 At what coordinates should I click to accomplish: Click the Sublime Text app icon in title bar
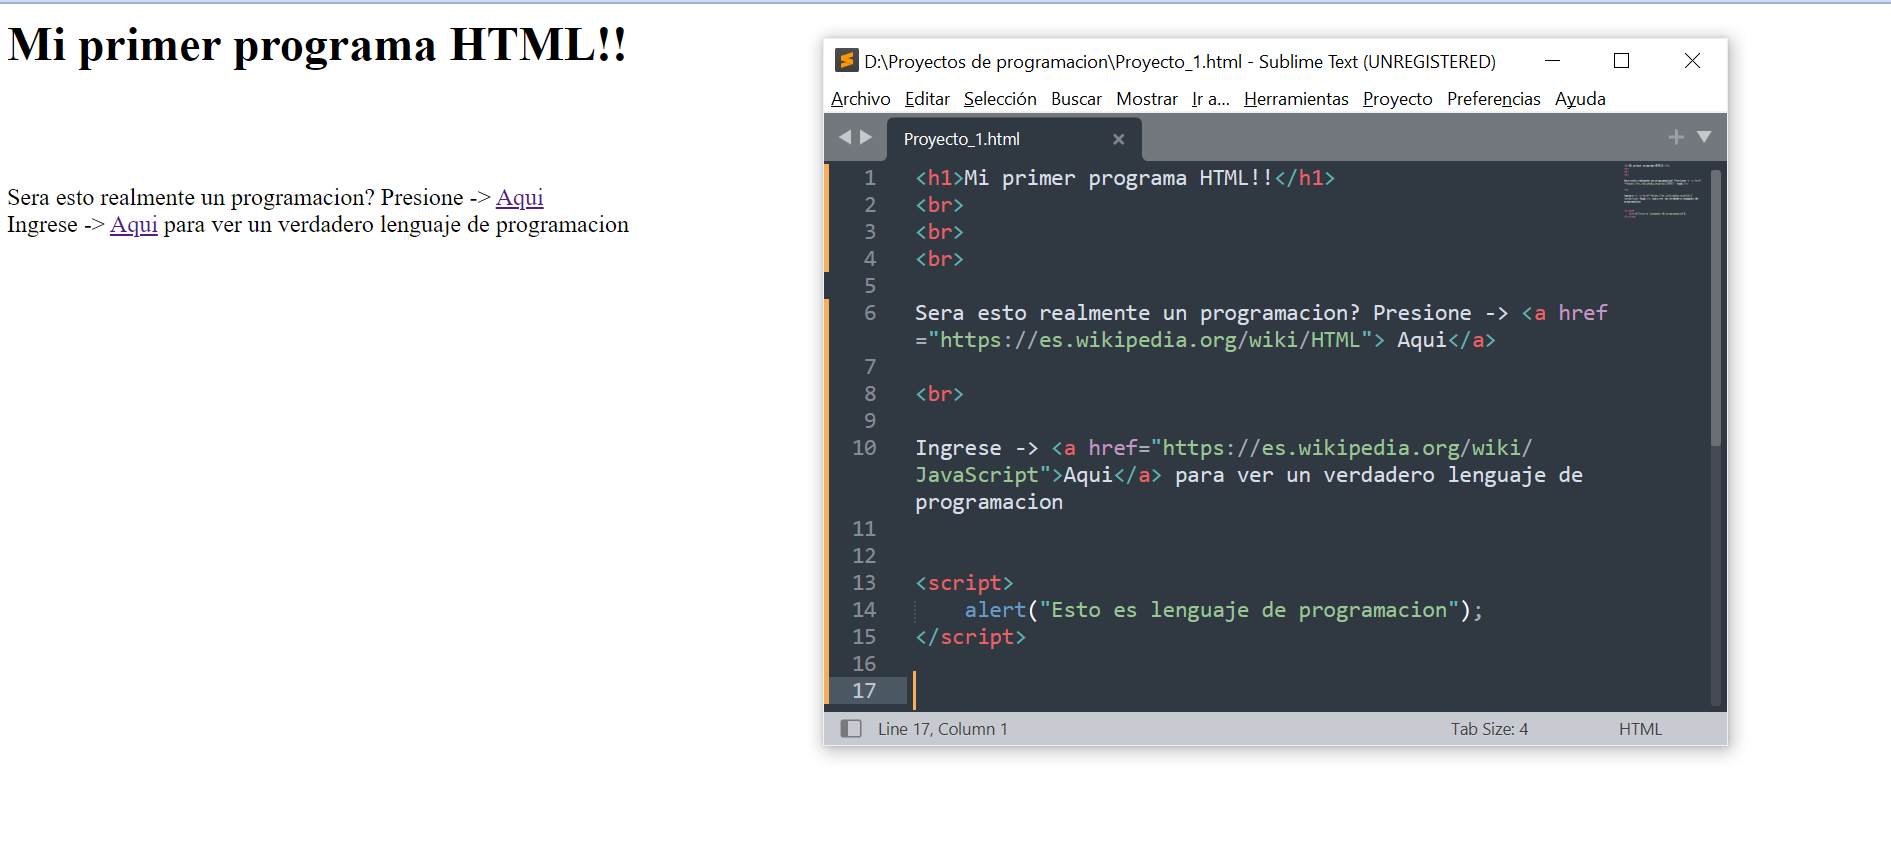pos(846,61)
